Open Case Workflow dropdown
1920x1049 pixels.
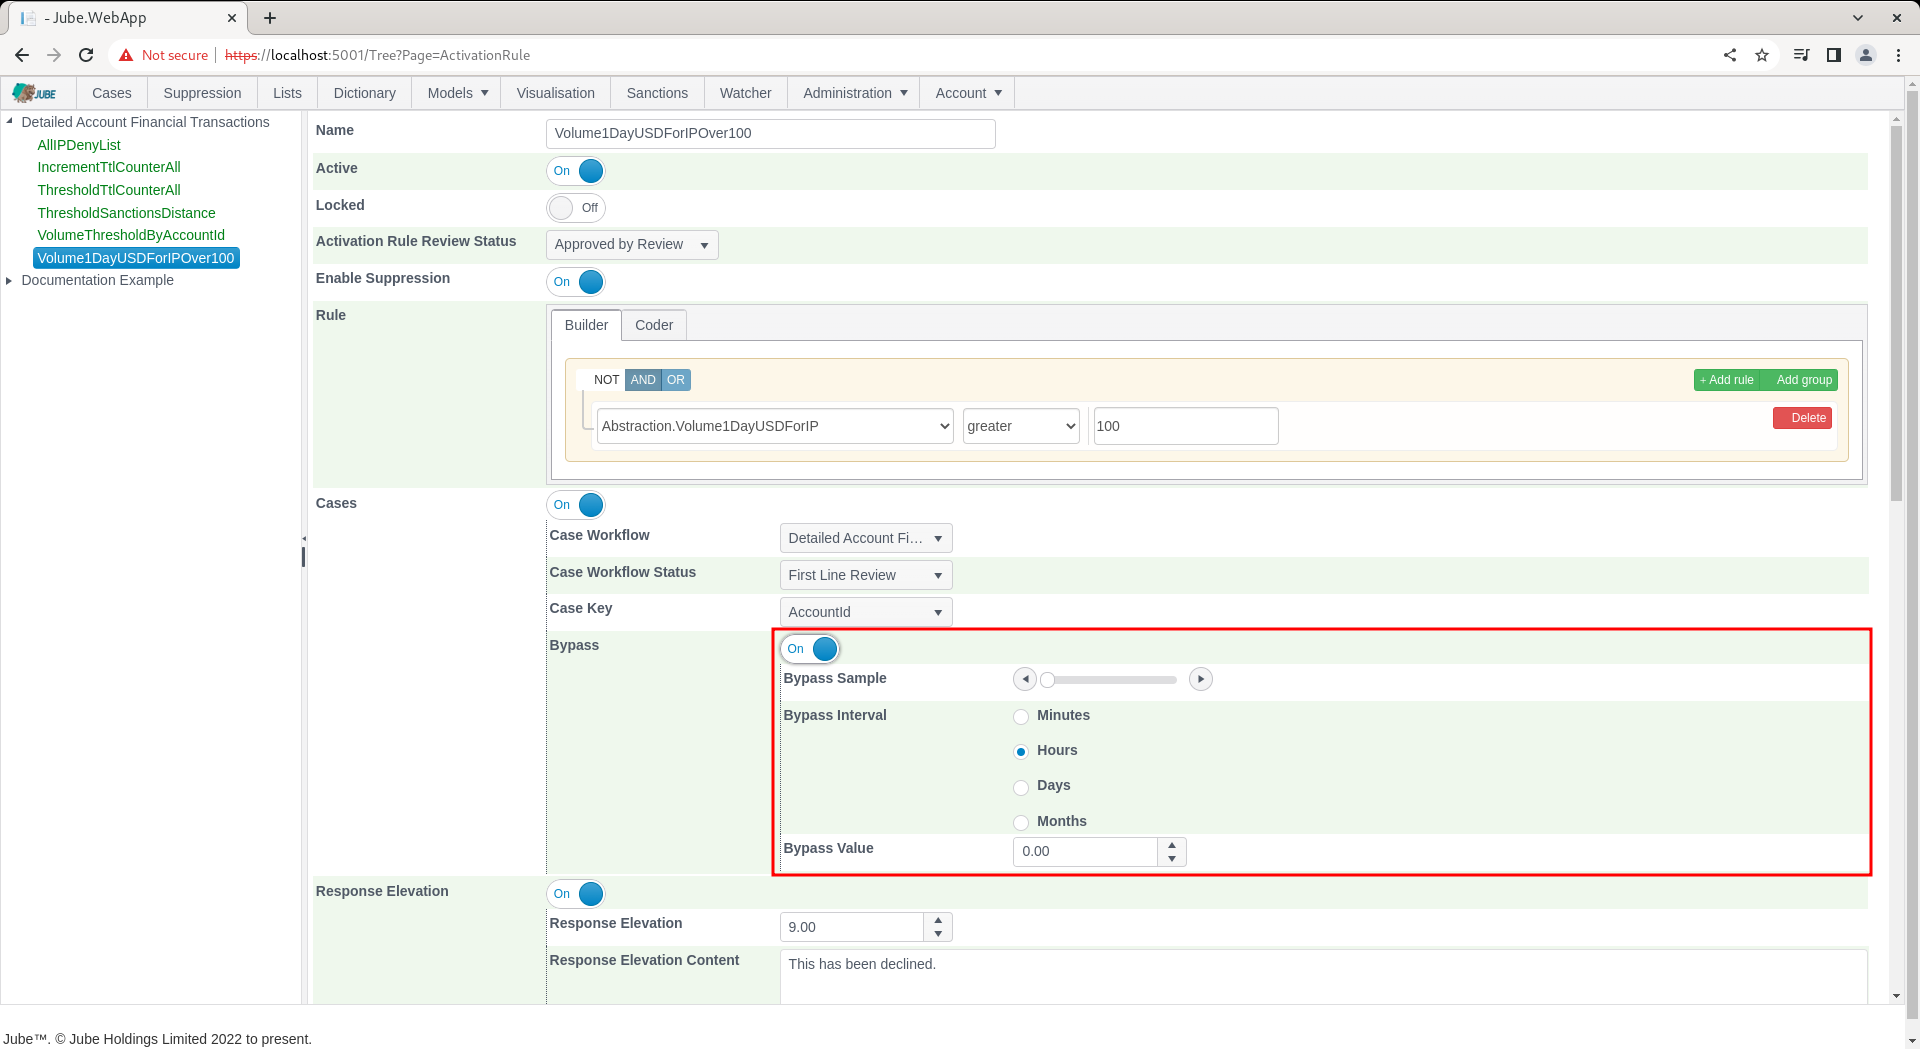click(x=866, y=538)
